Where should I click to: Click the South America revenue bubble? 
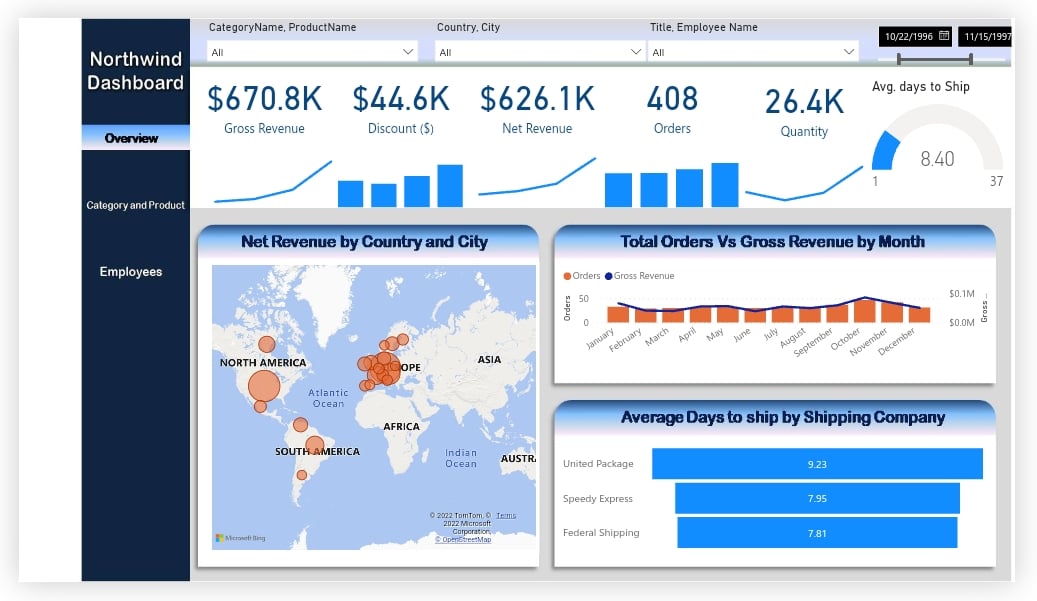tap(314, 446)
